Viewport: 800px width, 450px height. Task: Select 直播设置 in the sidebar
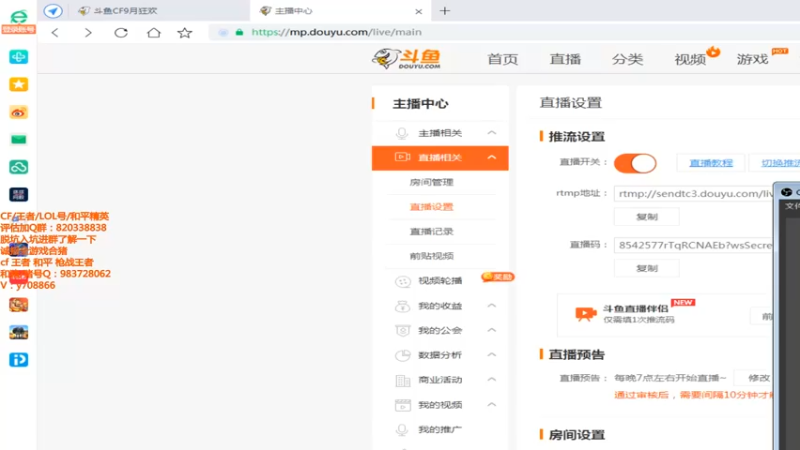431,207
